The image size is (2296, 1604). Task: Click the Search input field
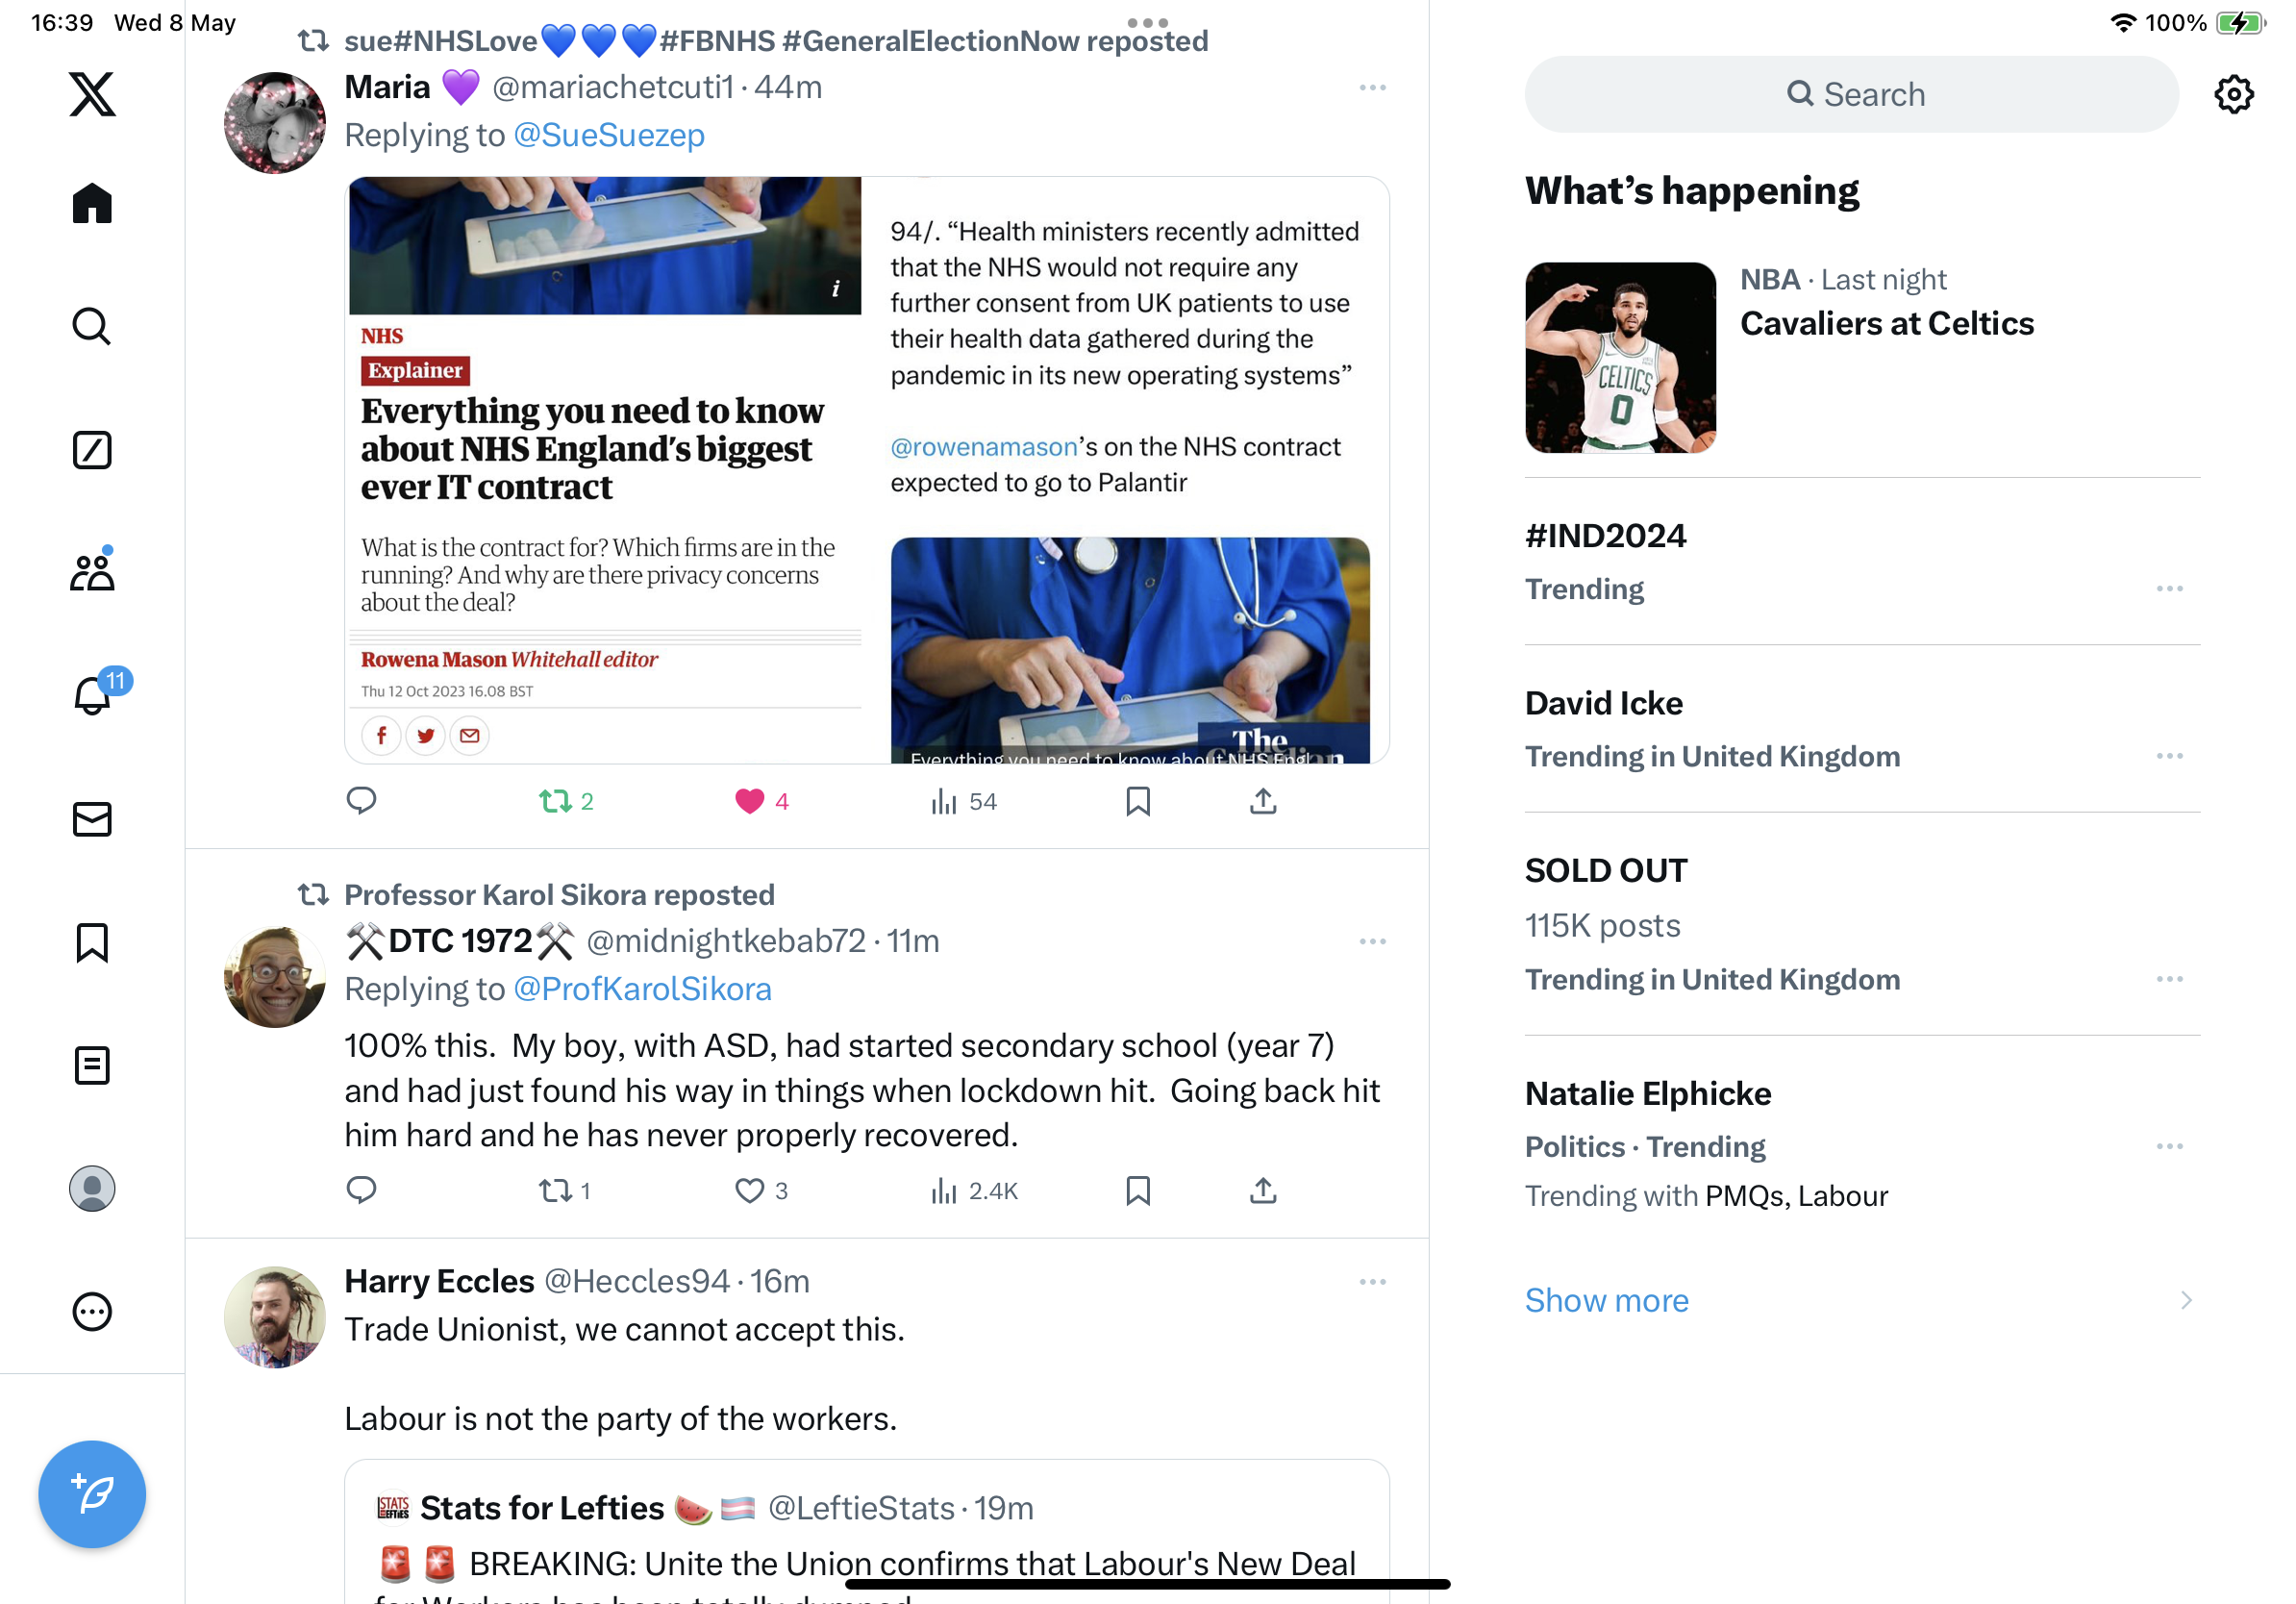pos(1851,94)
